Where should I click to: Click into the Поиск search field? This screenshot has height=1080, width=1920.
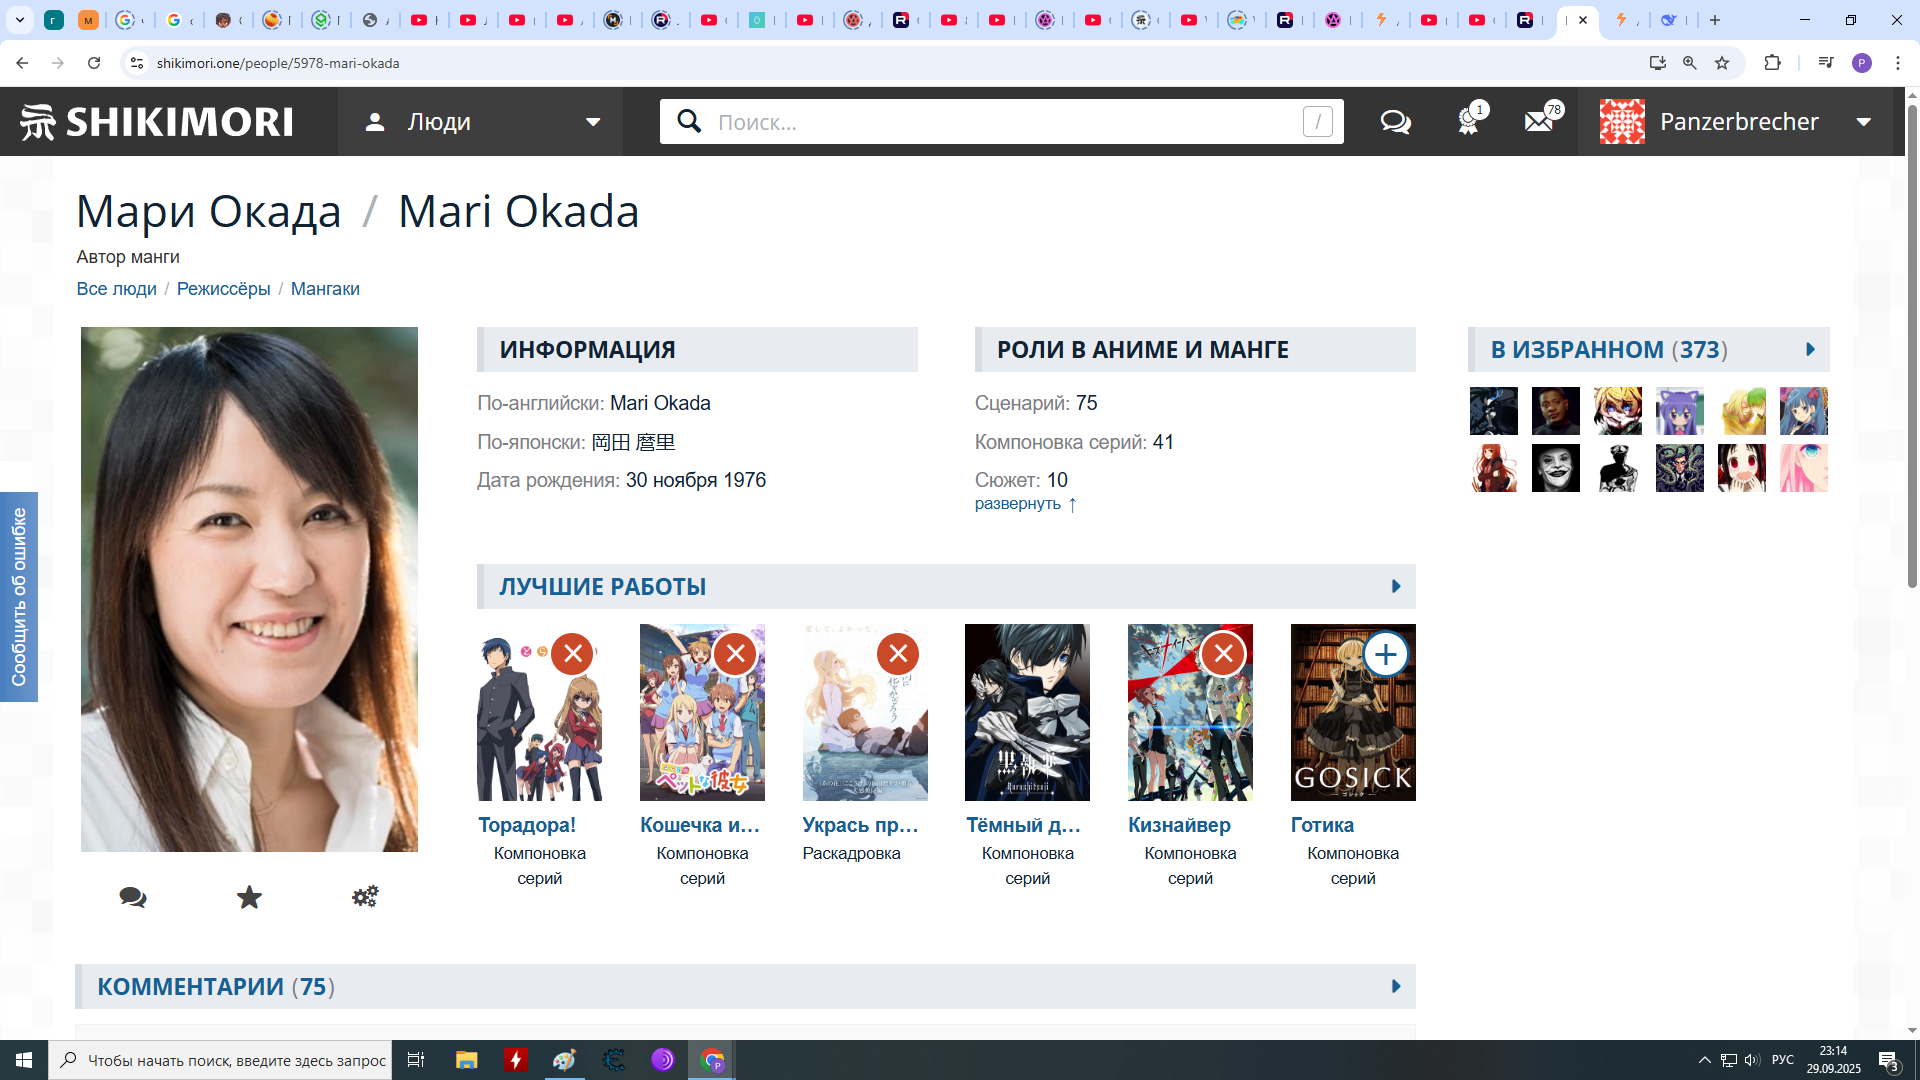click(1000, 122)
